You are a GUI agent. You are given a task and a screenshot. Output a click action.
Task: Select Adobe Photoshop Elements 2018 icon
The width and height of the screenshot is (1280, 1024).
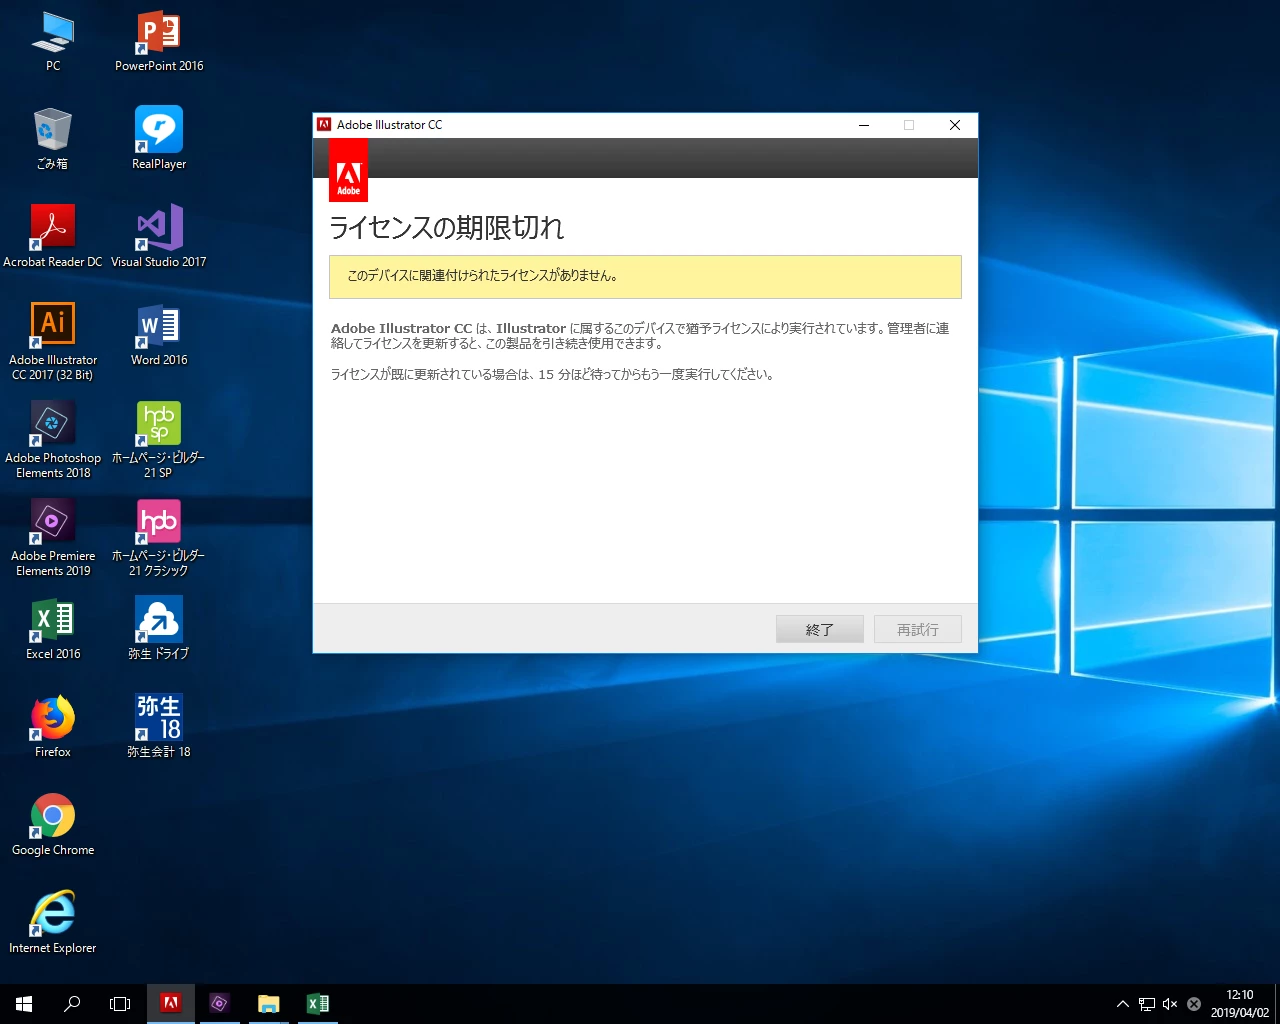[53, 440]
